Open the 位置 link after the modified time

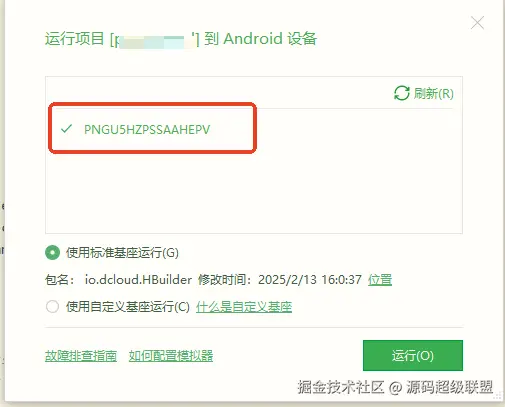pyautogui.click(x=380, y=279)
